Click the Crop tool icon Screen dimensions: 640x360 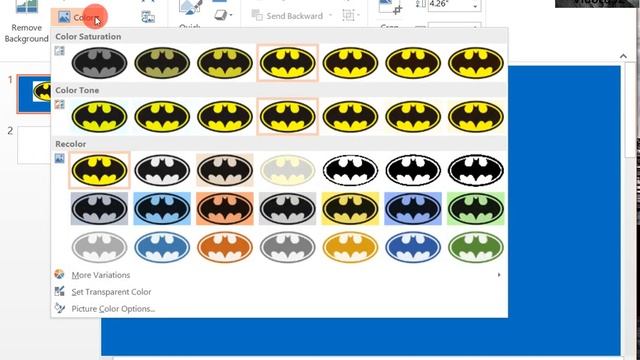[x=390, y=7]
